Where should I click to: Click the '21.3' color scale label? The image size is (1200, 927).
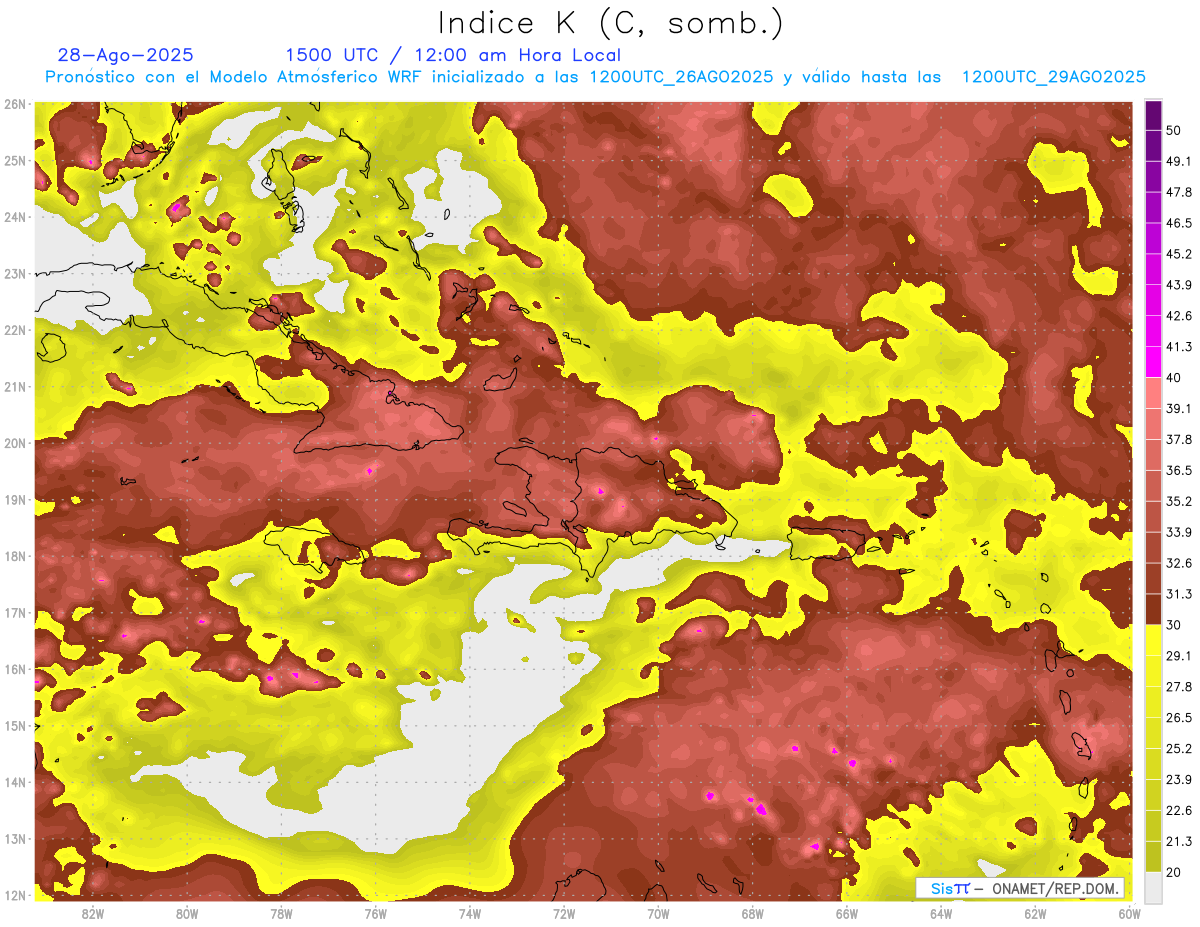[1179, 842]
